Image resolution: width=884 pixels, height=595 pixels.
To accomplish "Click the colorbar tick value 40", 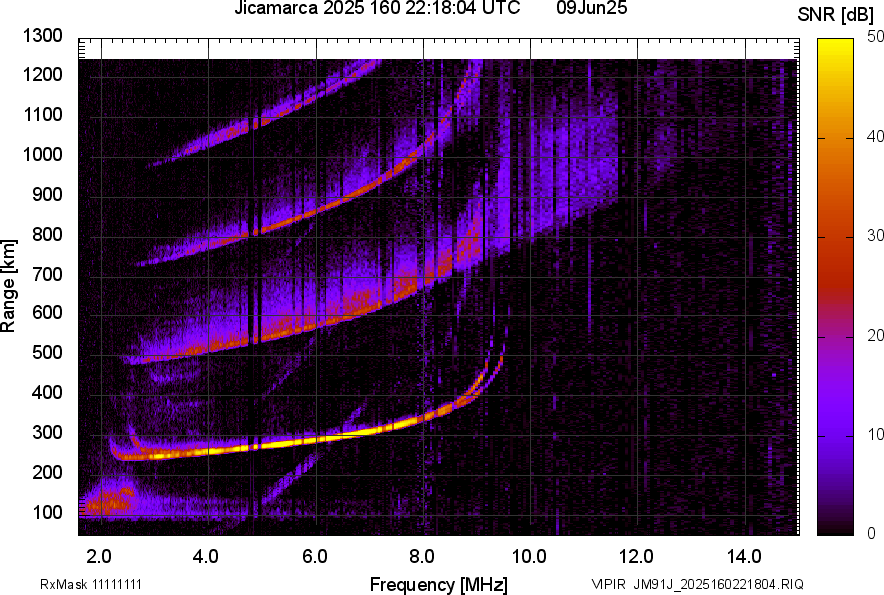I will [875, 136].
